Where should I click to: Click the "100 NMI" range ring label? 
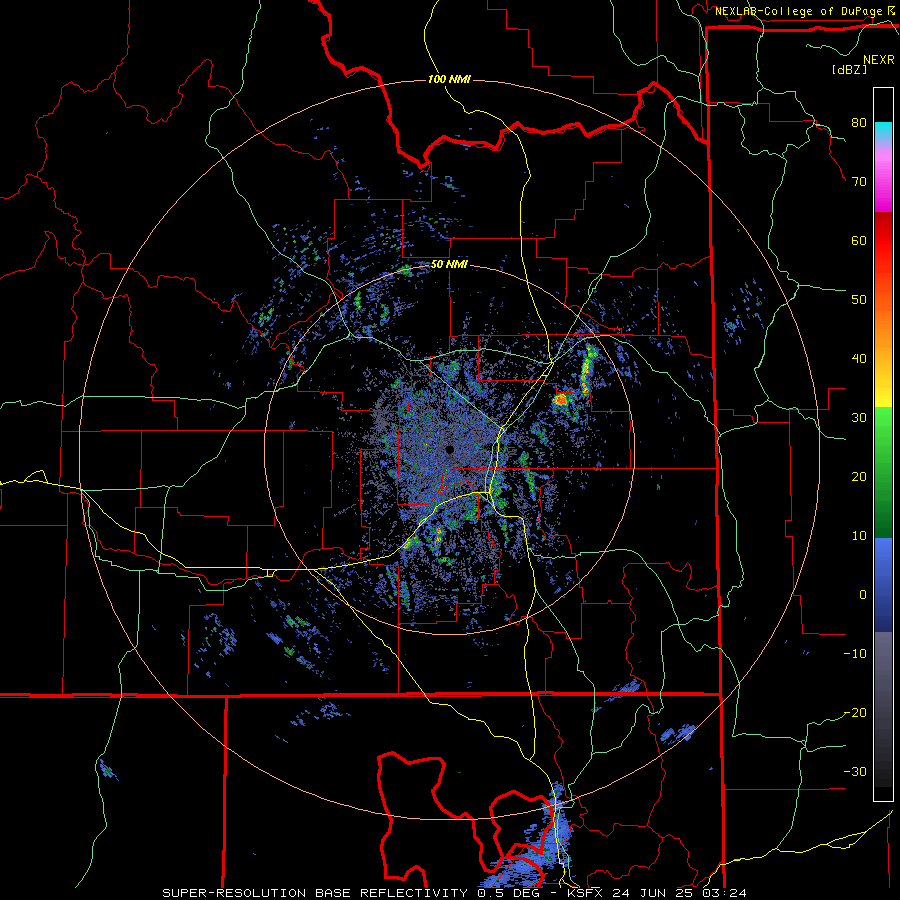click(449, 79)
